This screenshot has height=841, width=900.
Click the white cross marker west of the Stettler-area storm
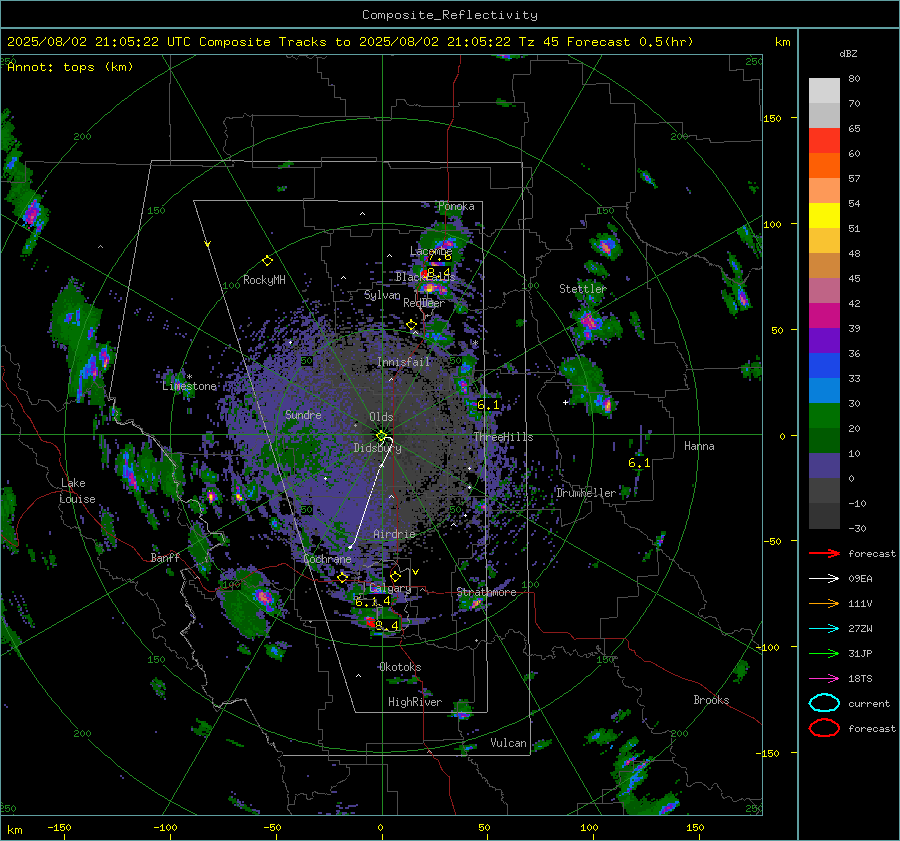pos(565,402)
